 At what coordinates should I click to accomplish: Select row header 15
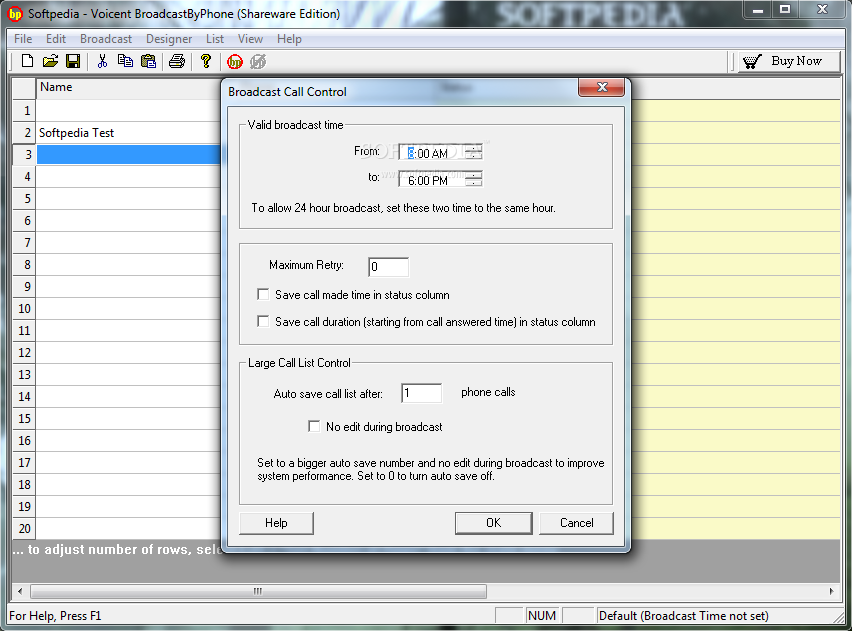[x=24, y=418]
